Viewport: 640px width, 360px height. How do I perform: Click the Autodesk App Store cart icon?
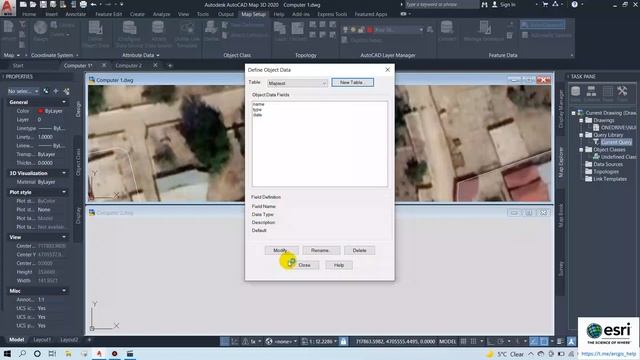click(545, 4)
